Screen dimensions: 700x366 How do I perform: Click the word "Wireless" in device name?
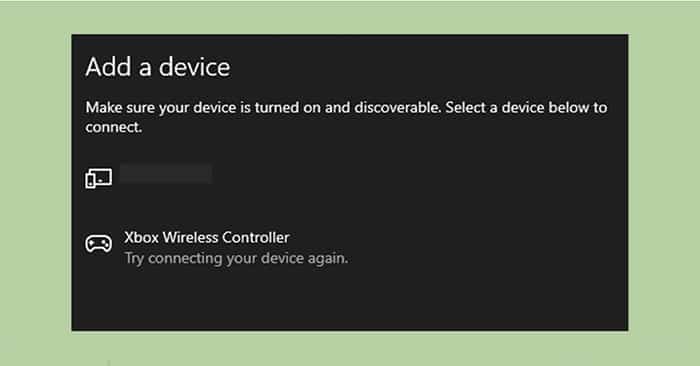point(190,237)
